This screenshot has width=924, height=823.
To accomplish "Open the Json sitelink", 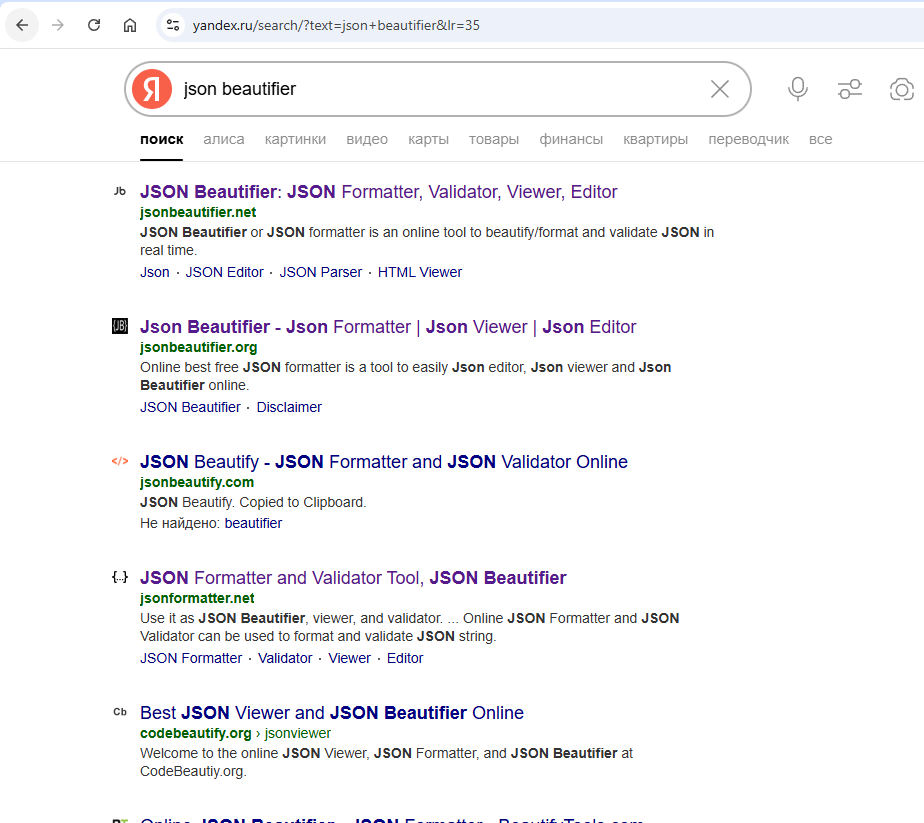I will pyautogui.click(x=154, y=272).
